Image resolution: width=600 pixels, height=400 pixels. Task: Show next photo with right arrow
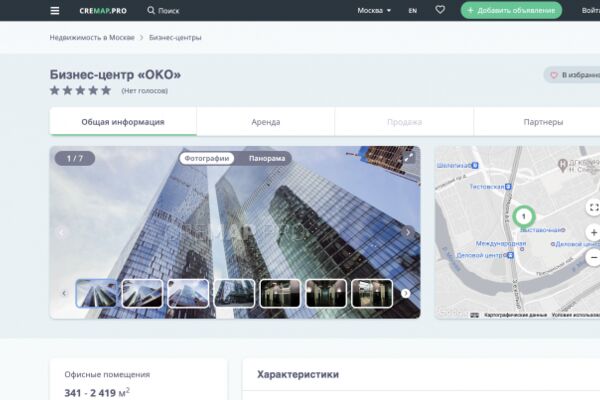coord(408,232)
